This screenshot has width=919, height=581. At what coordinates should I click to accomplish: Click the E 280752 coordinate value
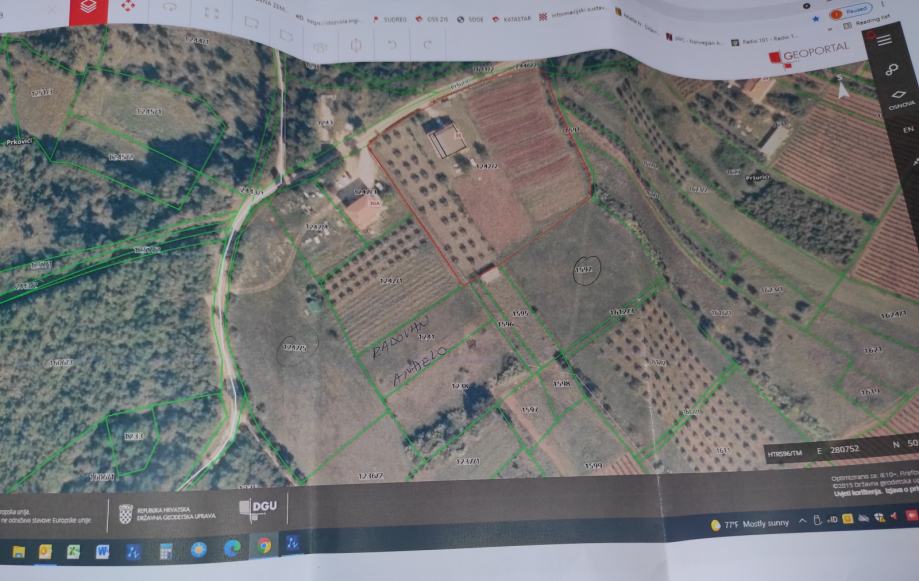click(838, 450)
